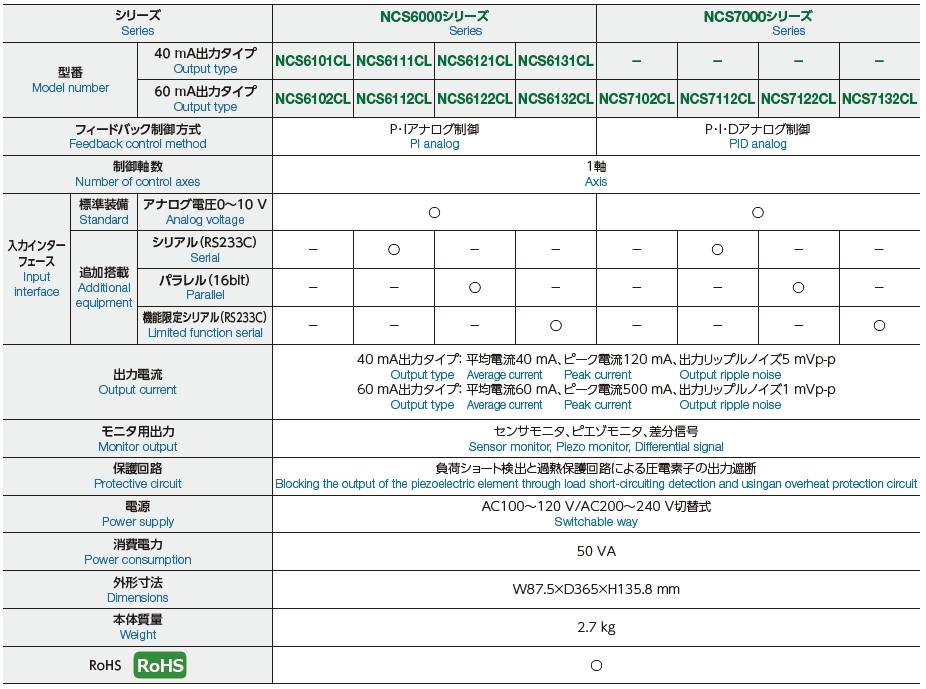Click Sensor monitor, Piezo monitor, Differential signal text
Image resolution: width=926 pixels, height=689 pixels.
(596, 447)
